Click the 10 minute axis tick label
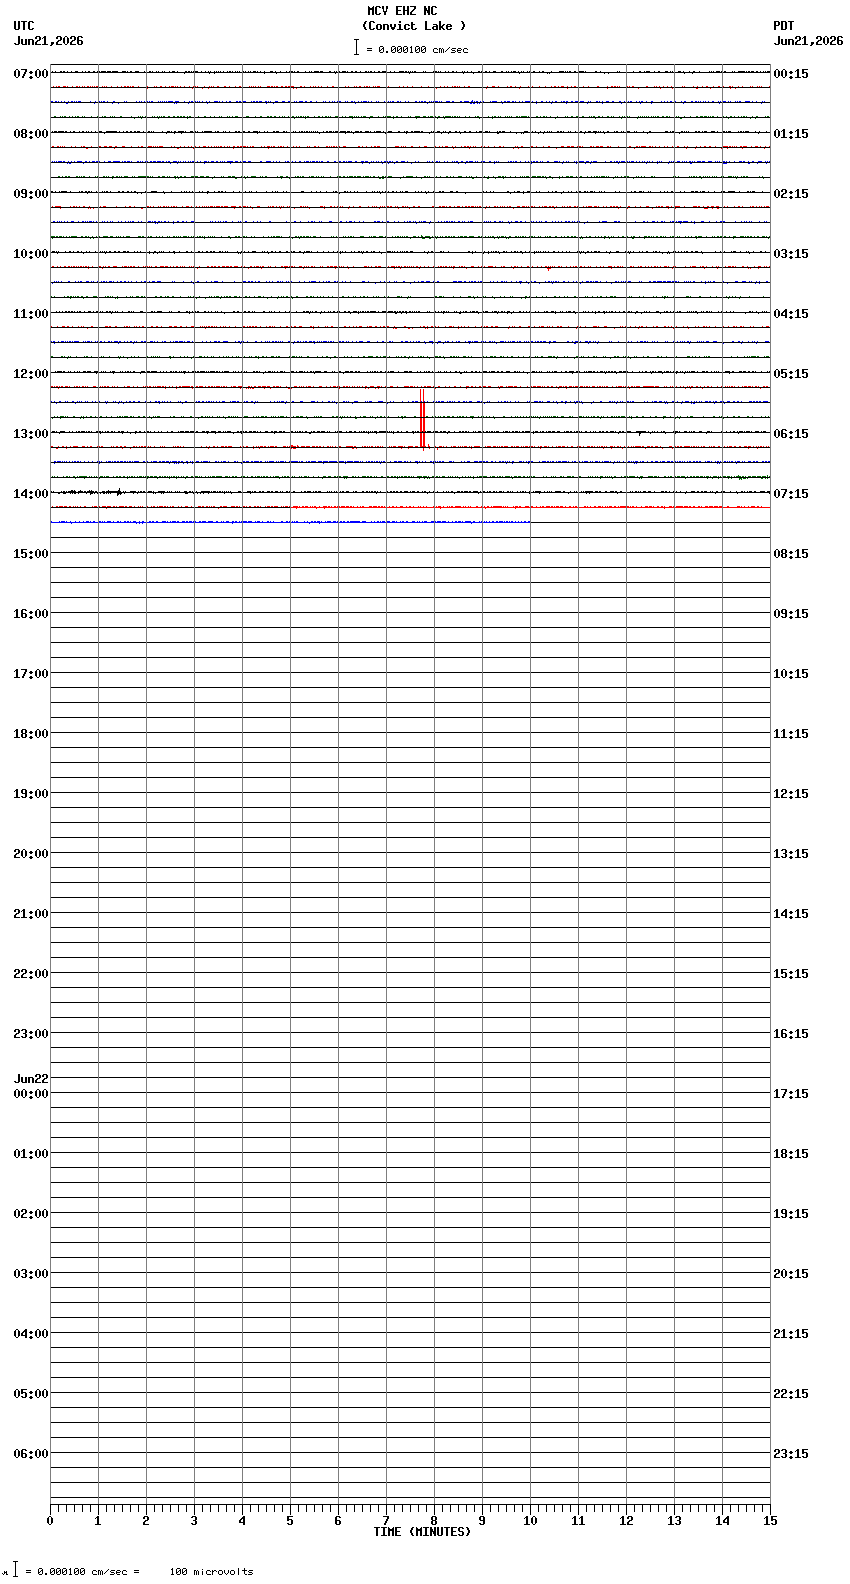The height and width of the screenshot is (1584, 850). [x=530, y=1521]
